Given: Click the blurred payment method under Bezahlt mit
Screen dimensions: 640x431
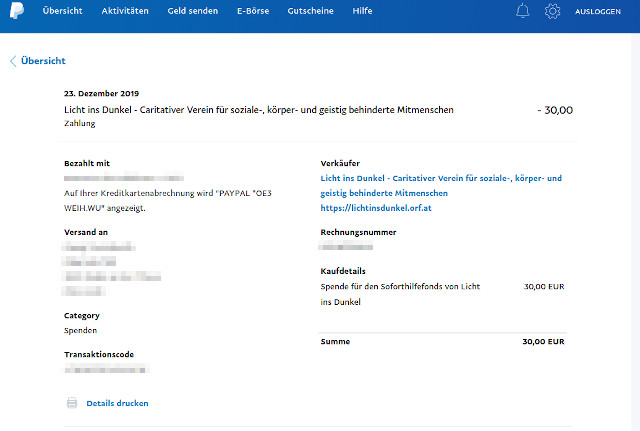Looking at the screenshot, I should coord(124,178).
